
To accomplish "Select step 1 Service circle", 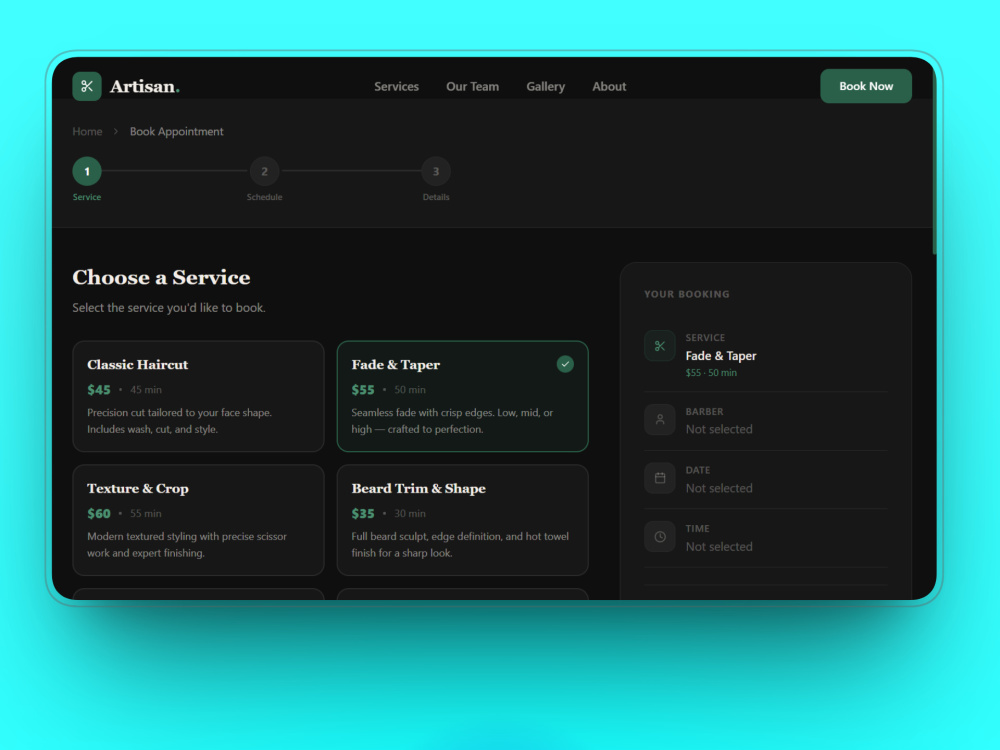I will click(x=87, y=171).
